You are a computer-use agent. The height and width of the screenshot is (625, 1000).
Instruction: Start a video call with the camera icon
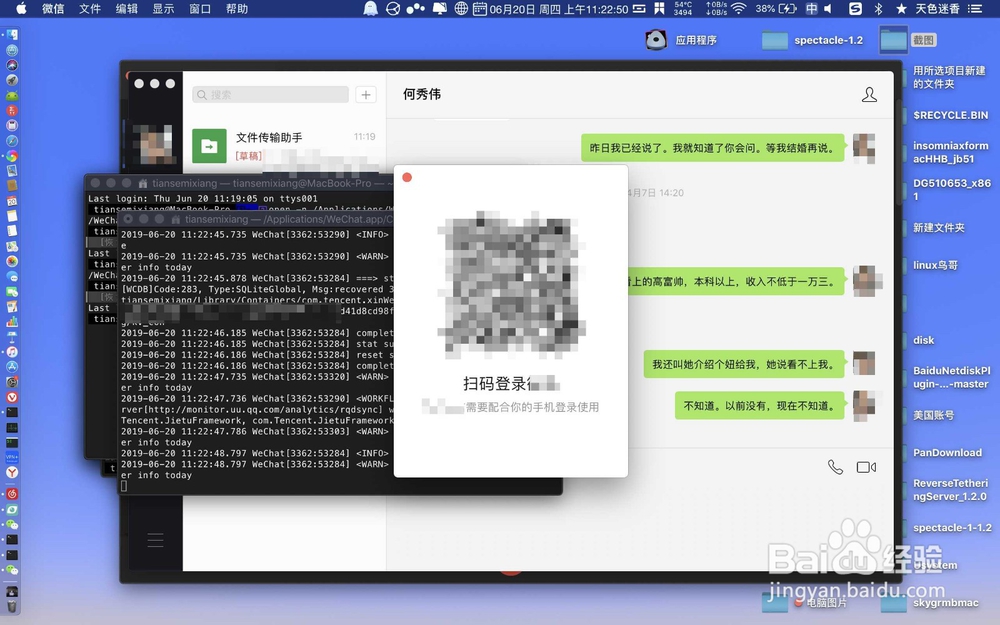pyautogui.click(x=866, y=467)
